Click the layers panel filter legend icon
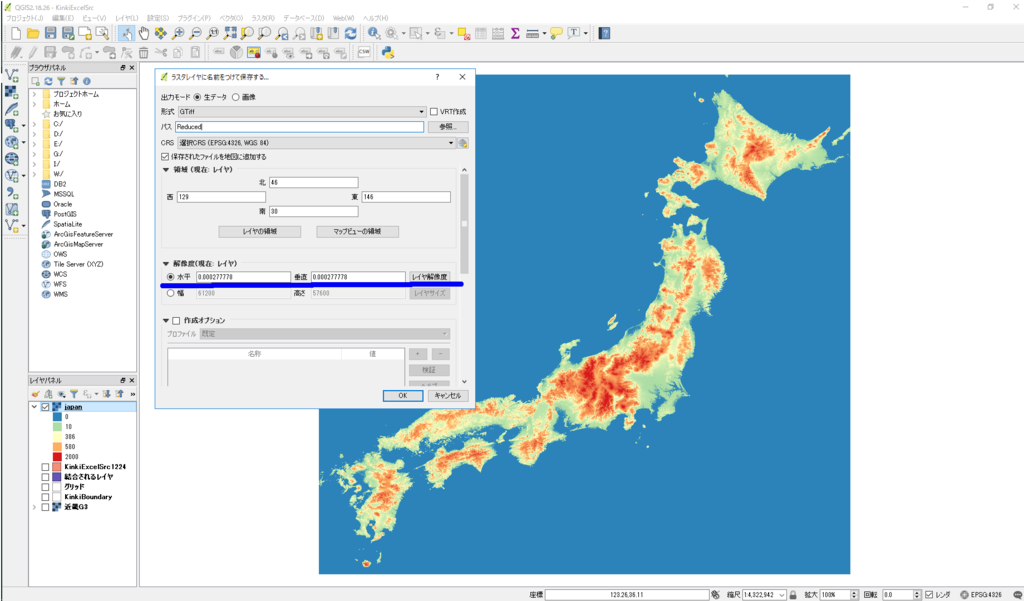 (74, 394)
